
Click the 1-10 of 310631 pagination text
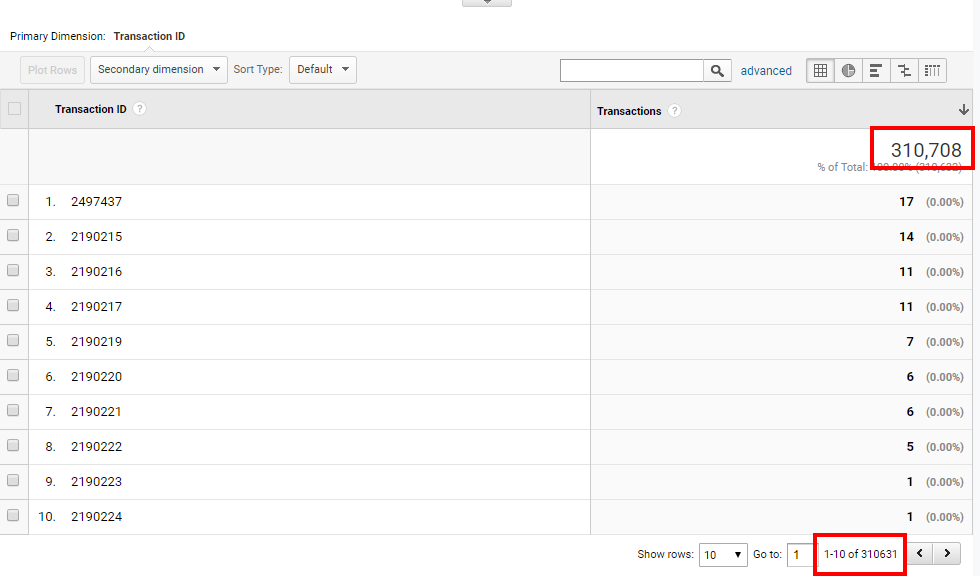point(860,554)
